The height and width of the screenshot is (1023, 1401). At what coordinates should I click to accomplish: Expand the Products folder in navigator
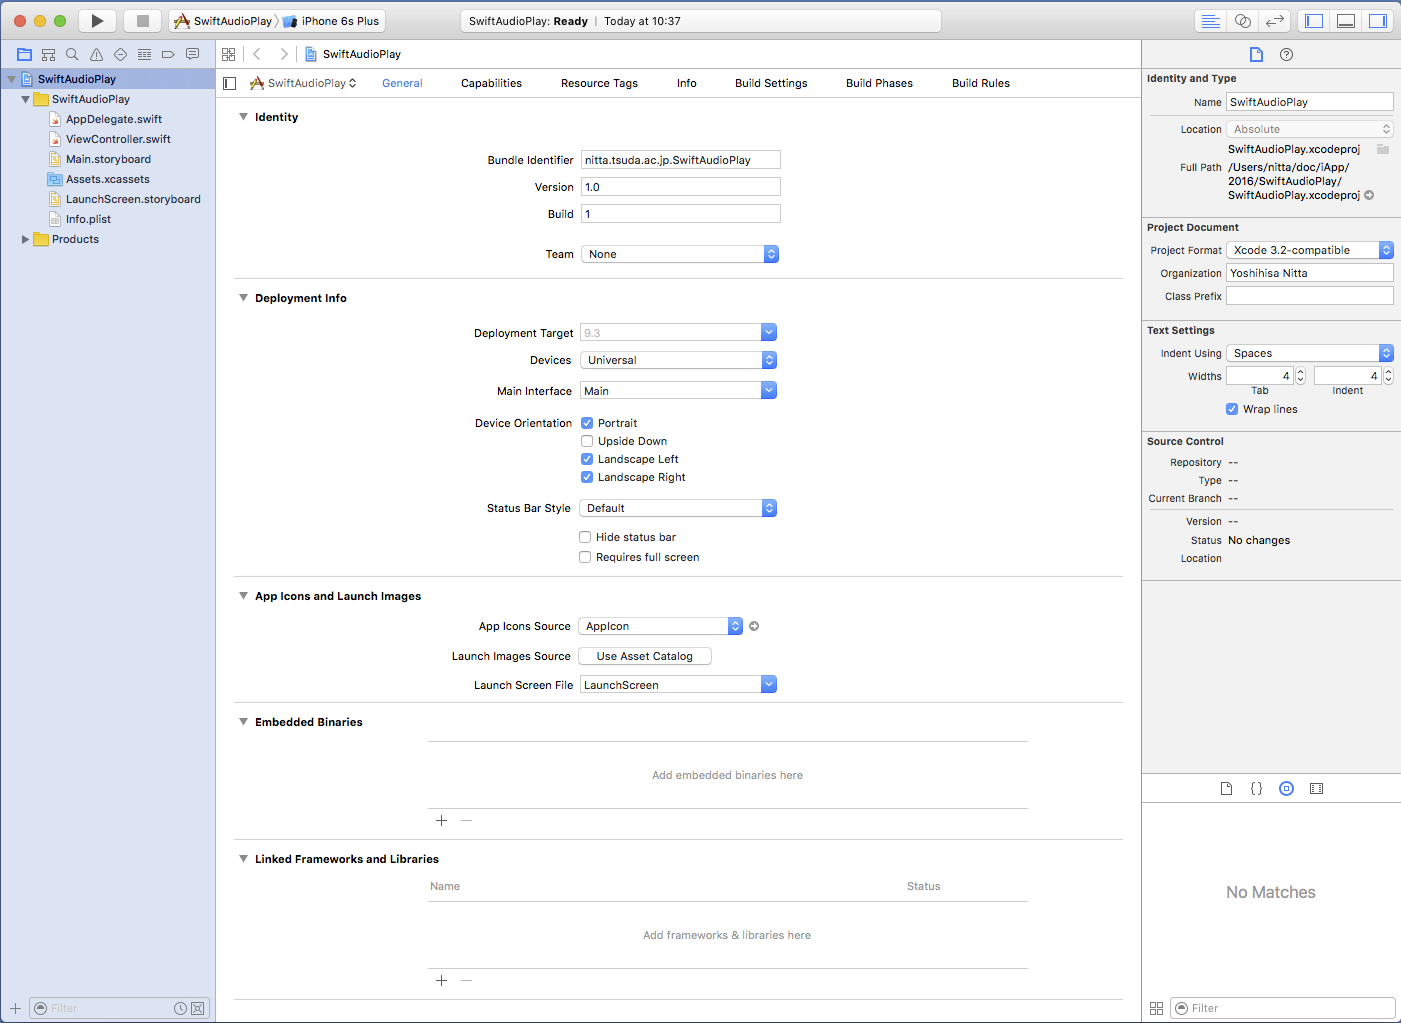[x=25, y=239]
